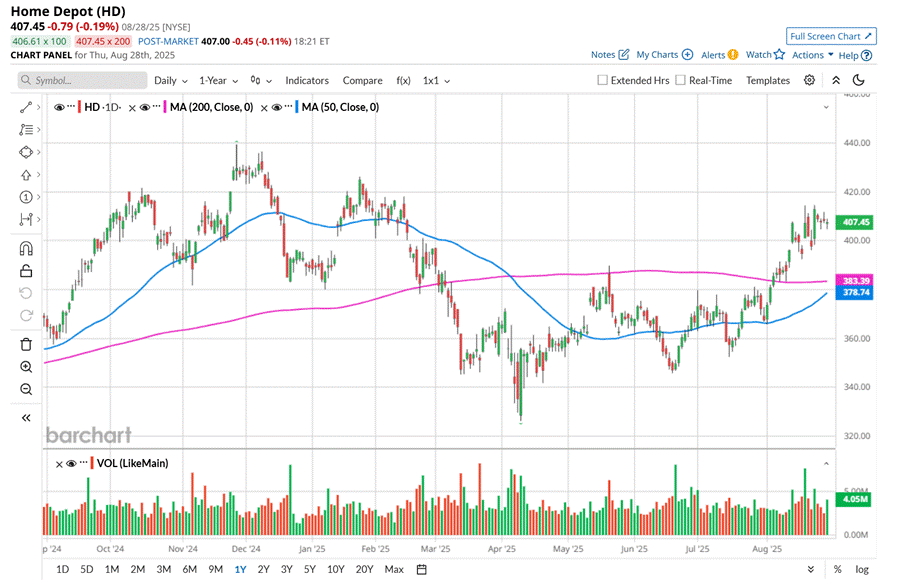Remove the MA 200 indicator
Image resolution: width=904 pixels, height=586 pixels.
(x=132, y=108)
